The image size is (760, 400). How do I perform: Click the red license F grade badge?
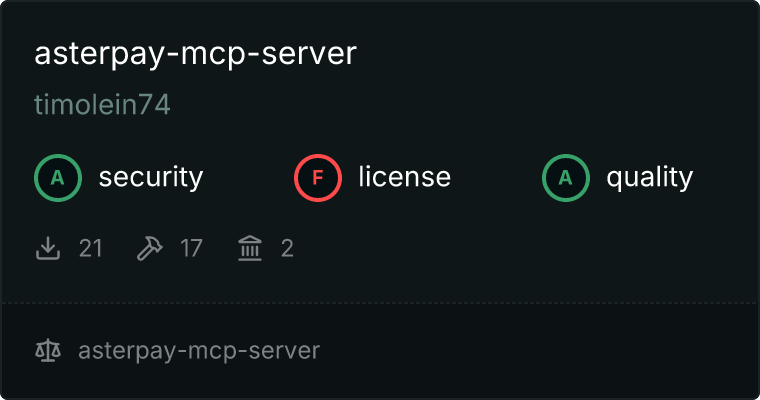(x=318, y=178)
